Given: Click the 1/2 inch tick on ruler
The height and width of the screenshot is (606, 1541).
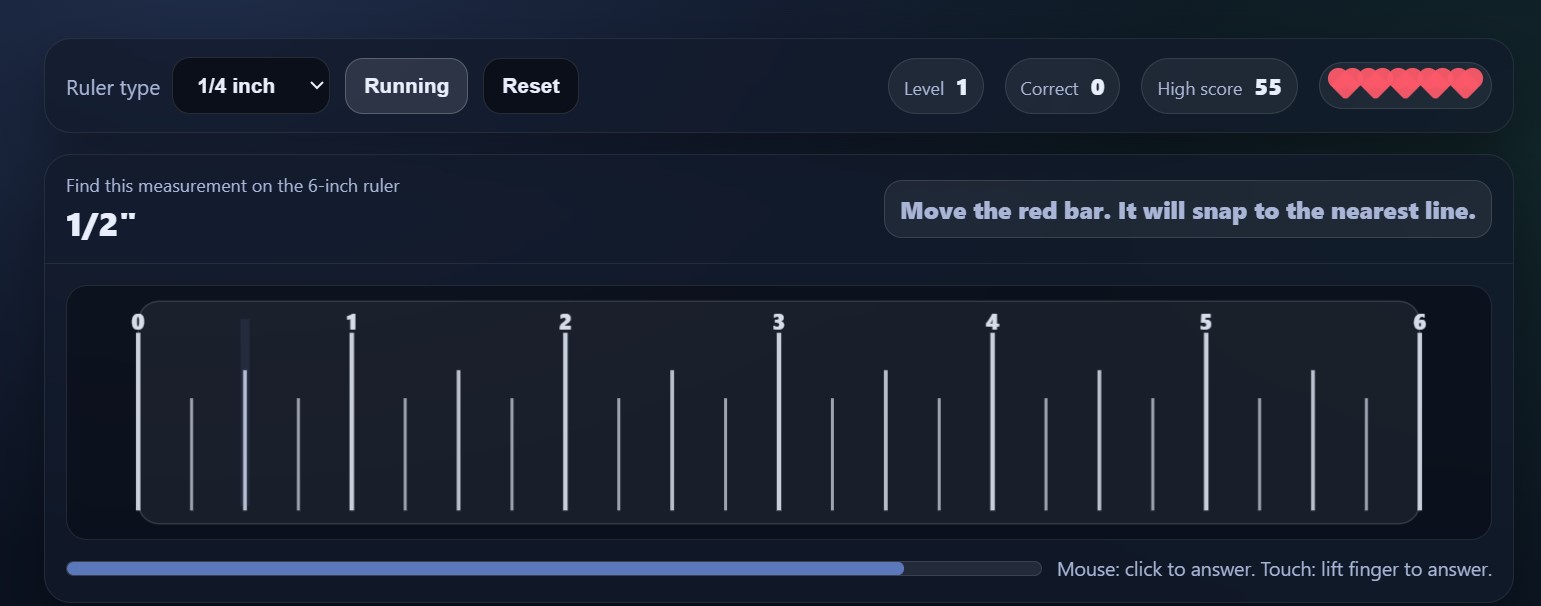Looking at the screenshot, I should coord(245,440).
